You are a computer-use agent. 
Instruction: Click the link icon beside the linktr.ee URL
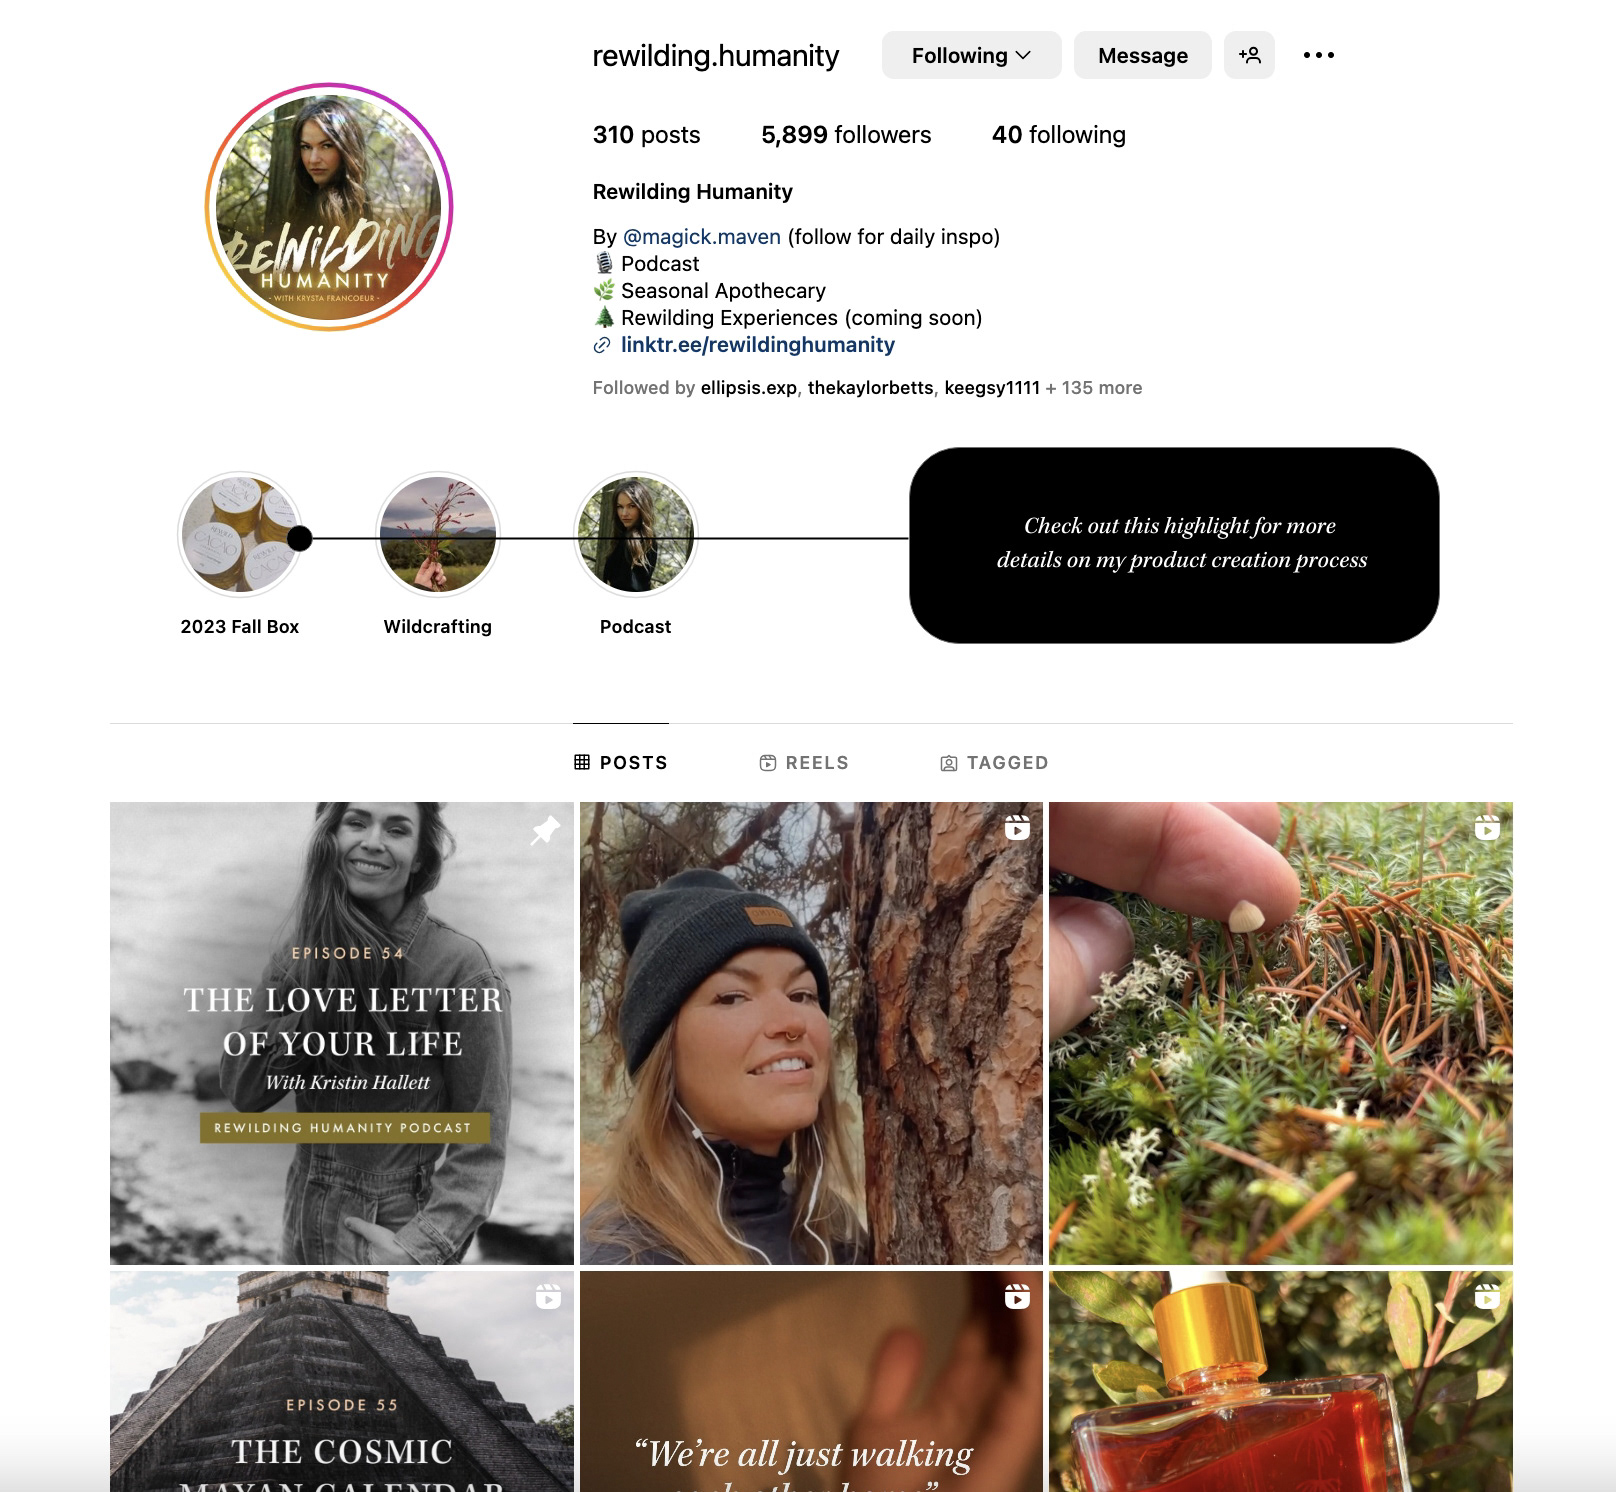(x=602, y=345)
